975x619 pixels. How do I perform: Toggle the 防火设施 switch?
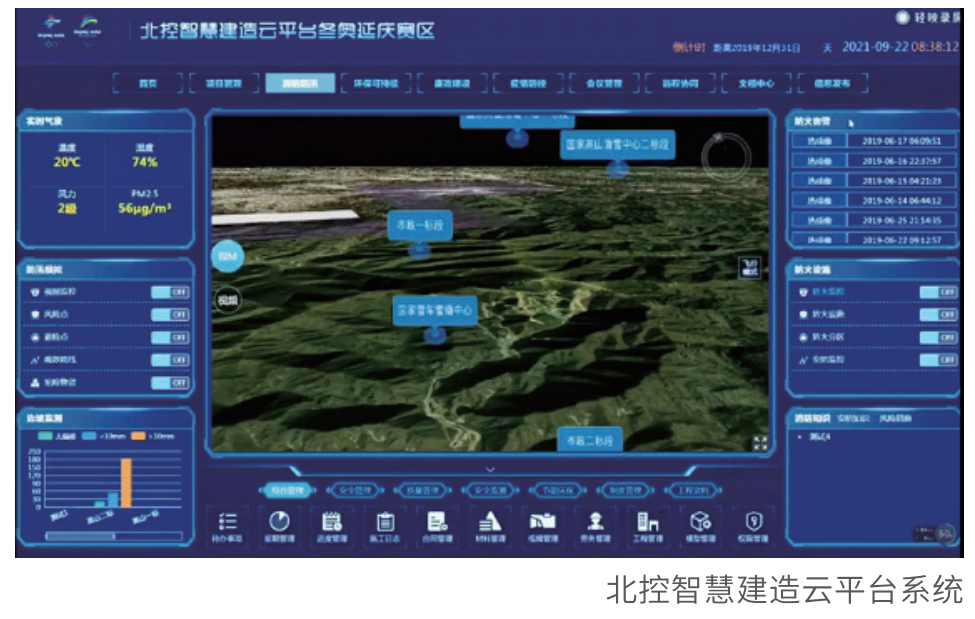[938, 315]
